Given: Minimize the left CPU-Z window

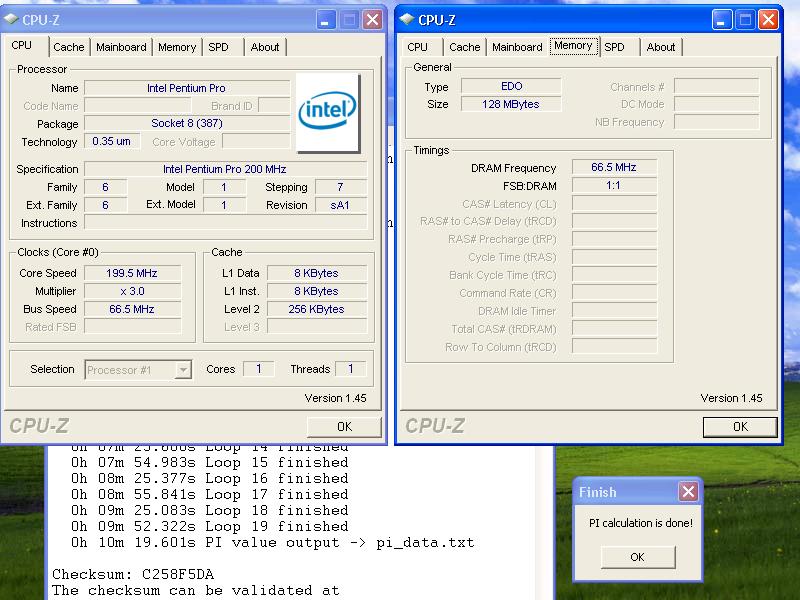Looking at the screenshot, I should pos(326,20).
